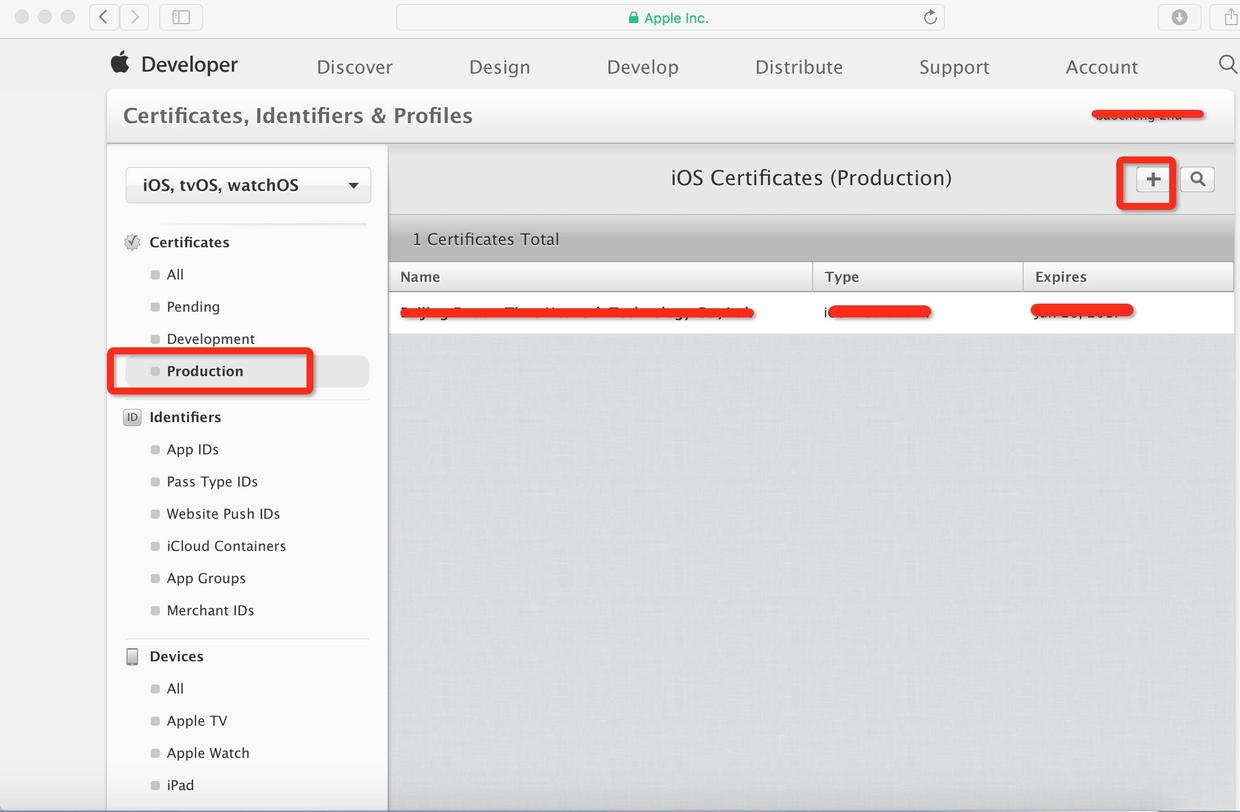The height and width of the screenshot is (812, 1240).
Task: Open iCloud Containers identifiers
Action: click(x=227, y=546)
